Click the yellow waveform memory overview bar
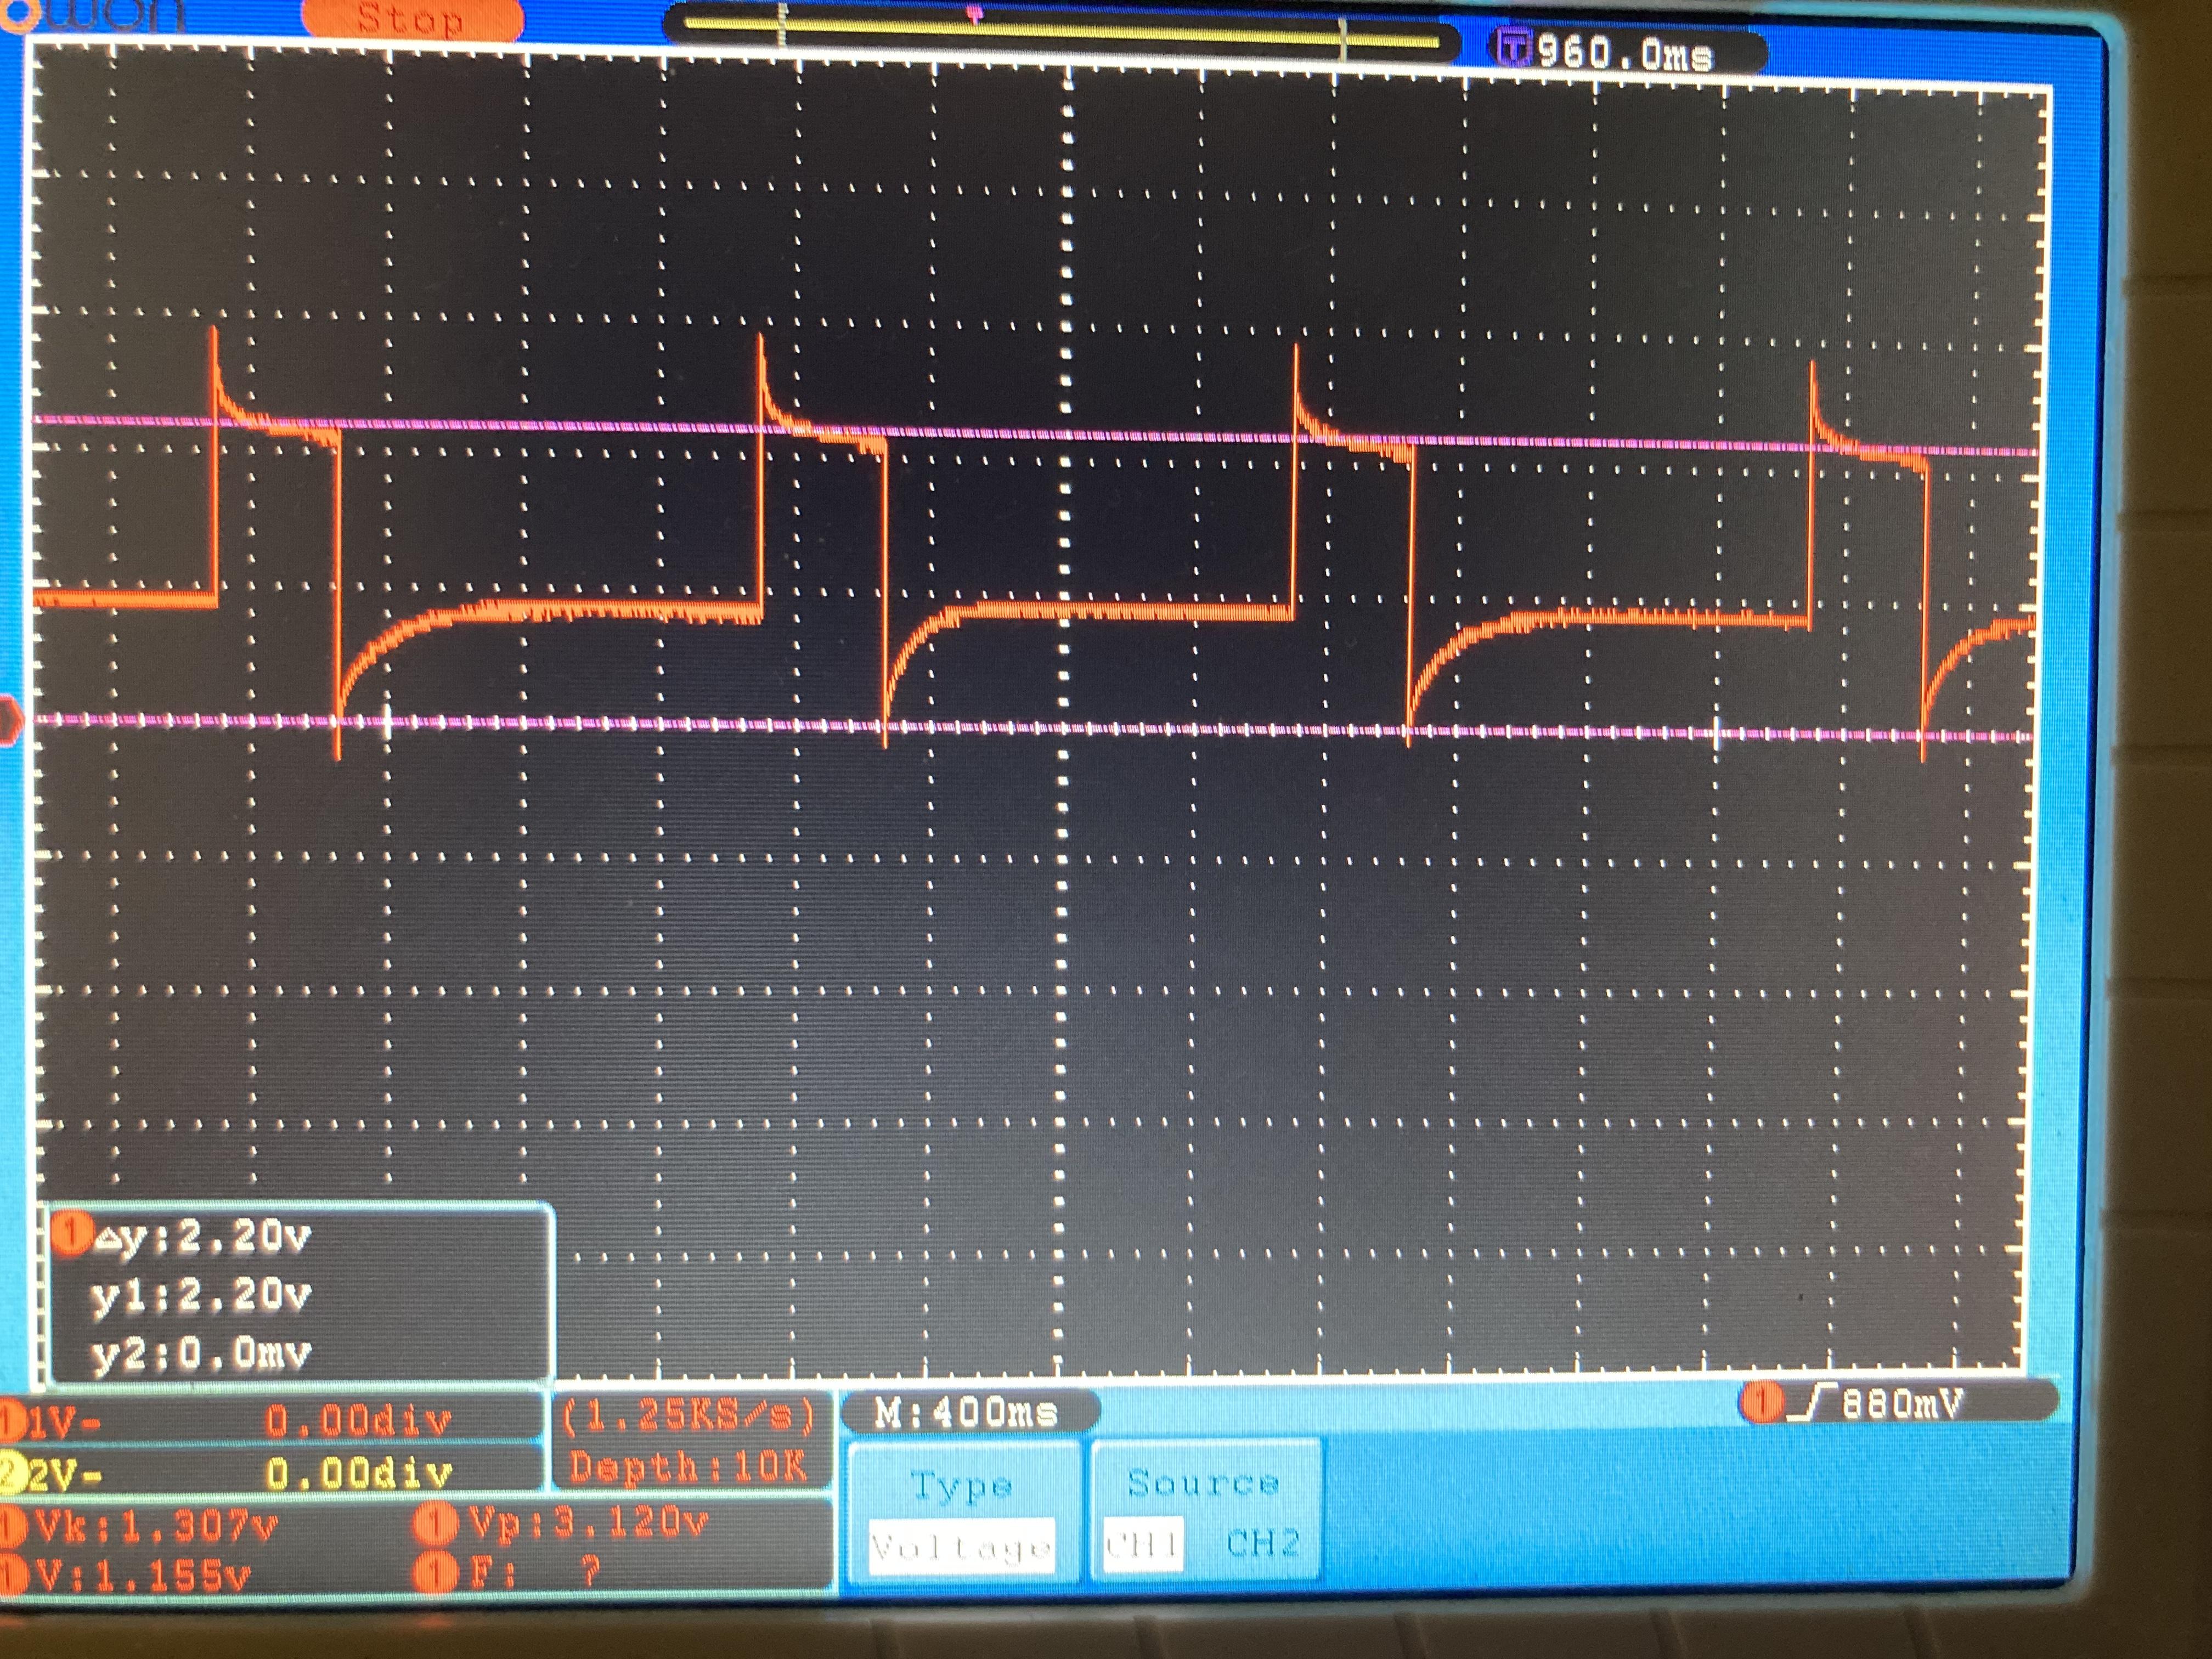Viewport: 2212px width, 1659px height. [x=1060, y=33]
